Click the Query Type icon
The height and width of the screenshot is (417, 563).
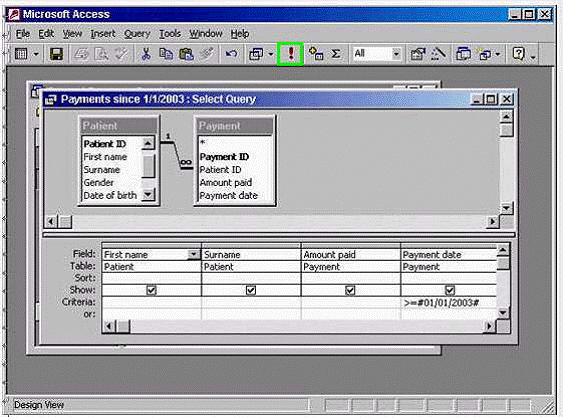[x=256, y=54]
